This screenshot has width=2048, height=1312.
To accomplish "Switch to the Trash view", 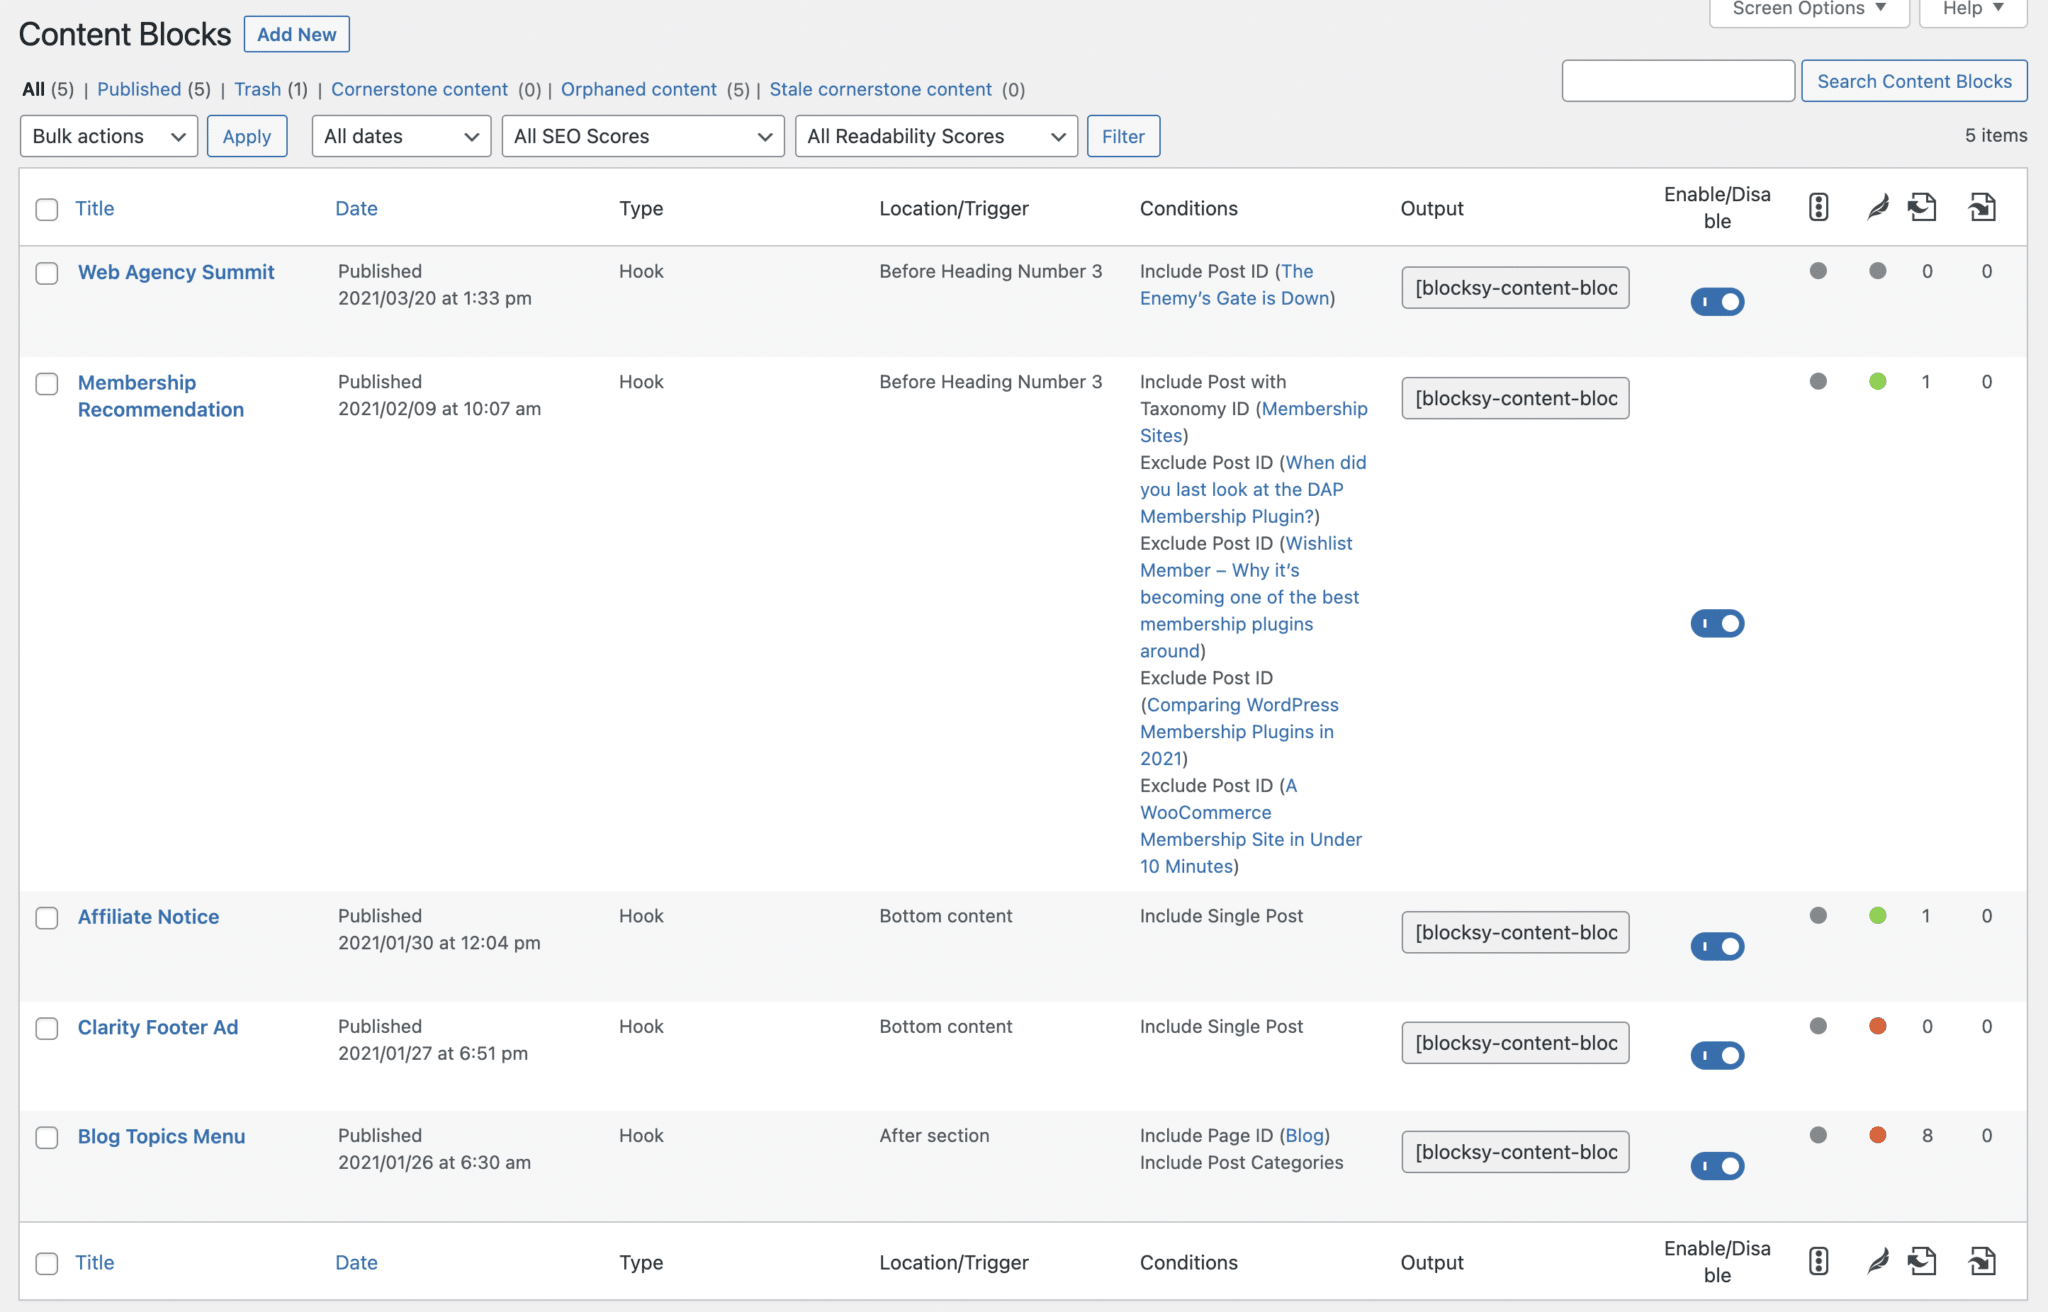I will click(257, 89).
